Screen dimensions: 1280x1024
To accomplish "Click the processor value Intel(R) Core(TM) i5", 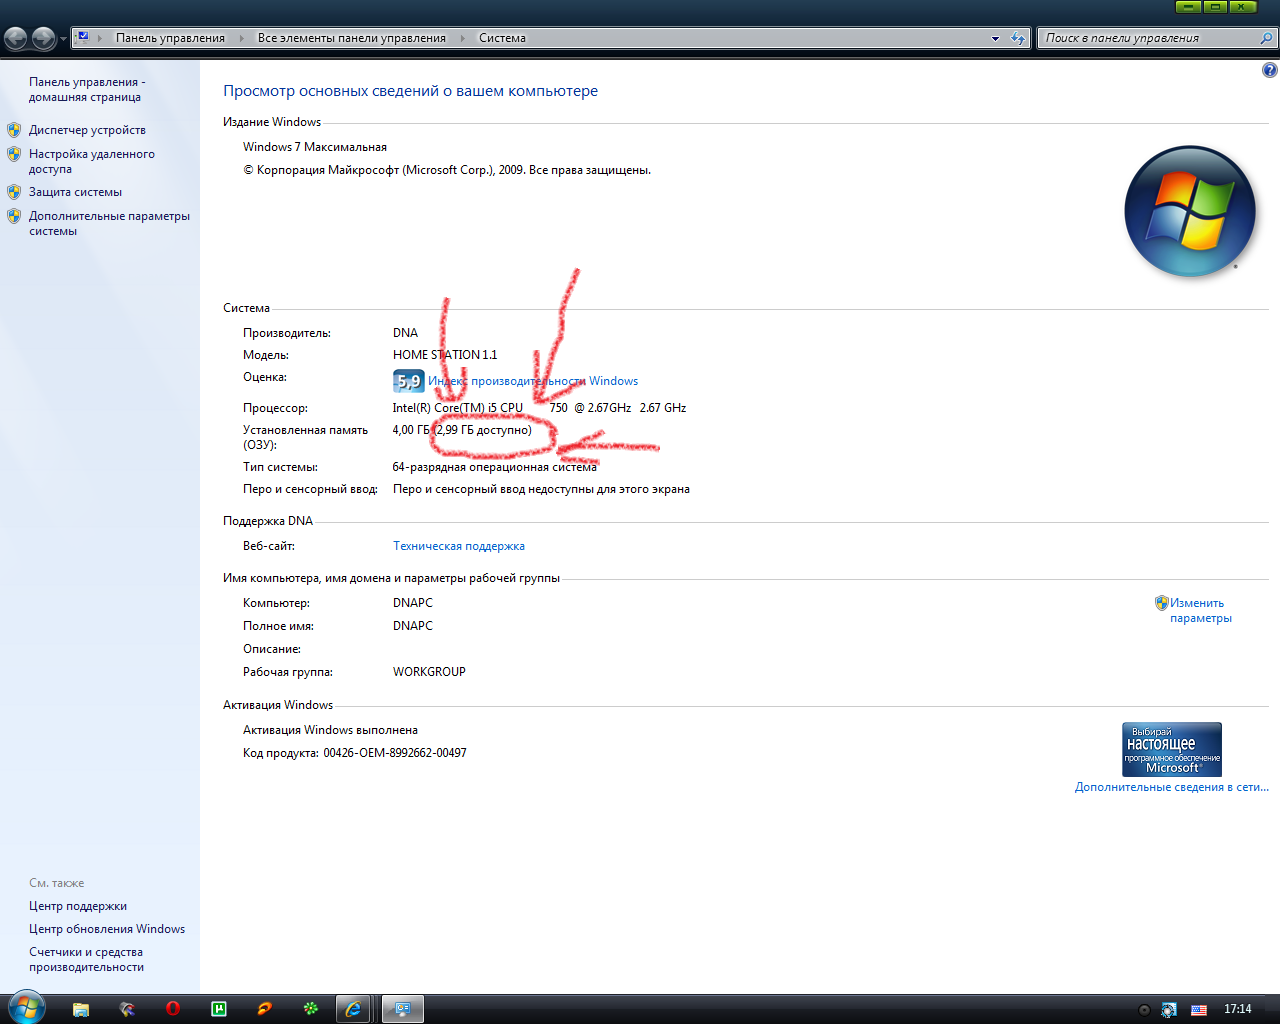I will [x=539, y=408].
